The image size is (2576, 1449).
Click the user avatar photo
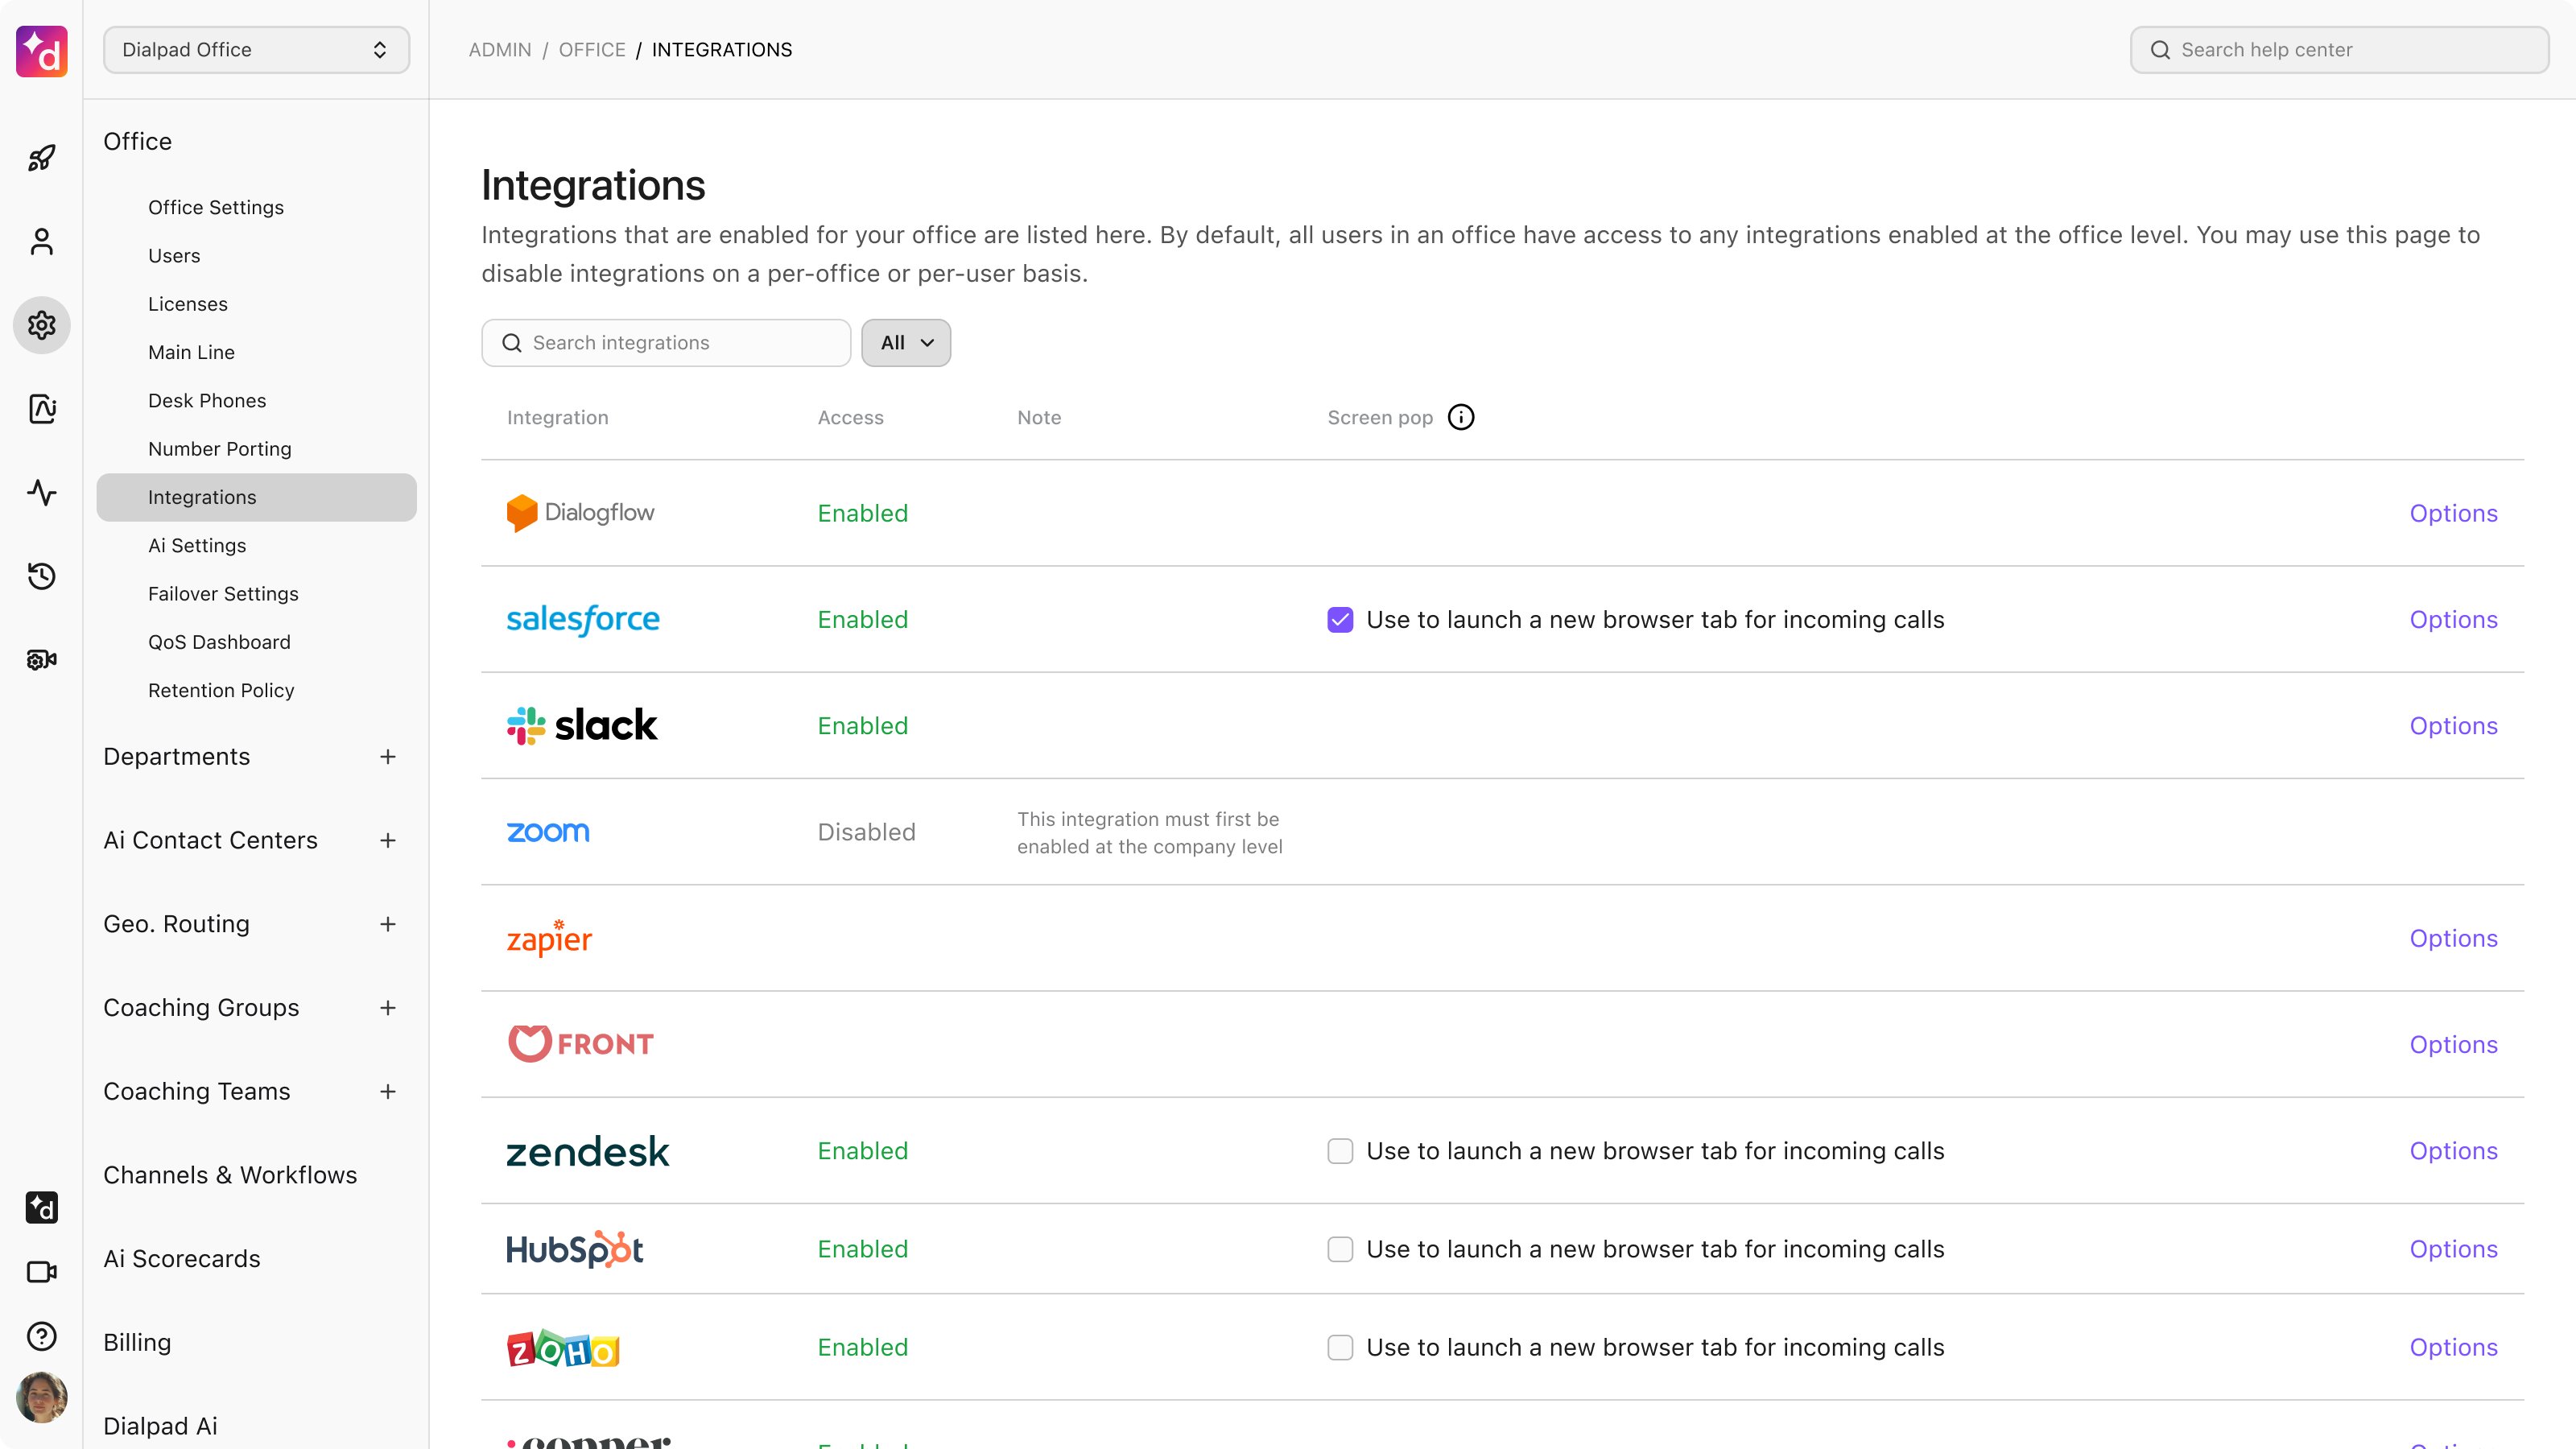pos(41,1397)
